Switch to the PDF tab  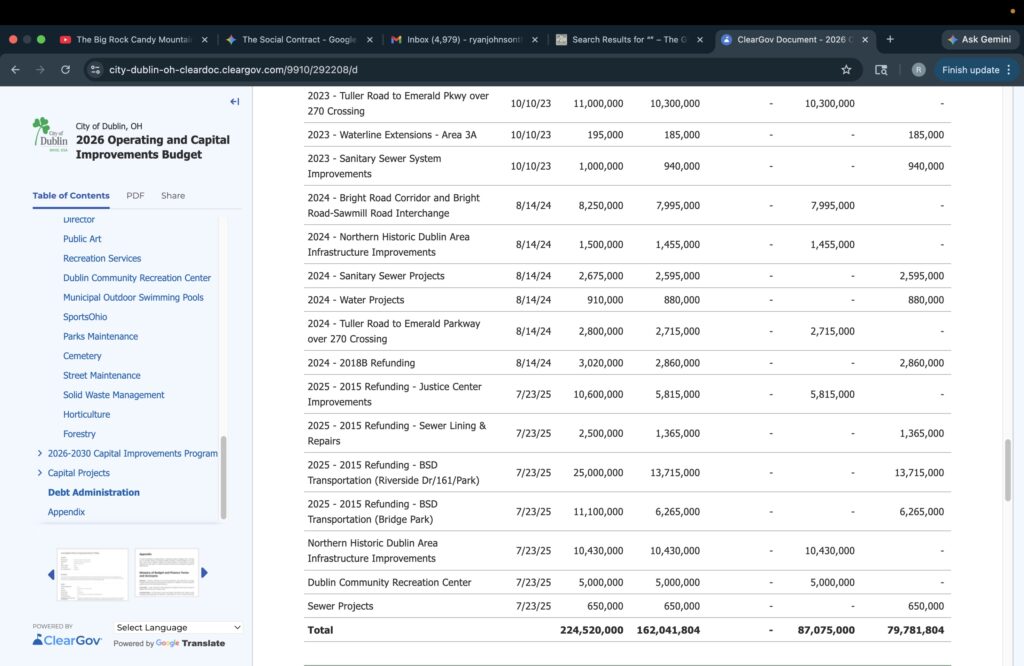(135, 196)
